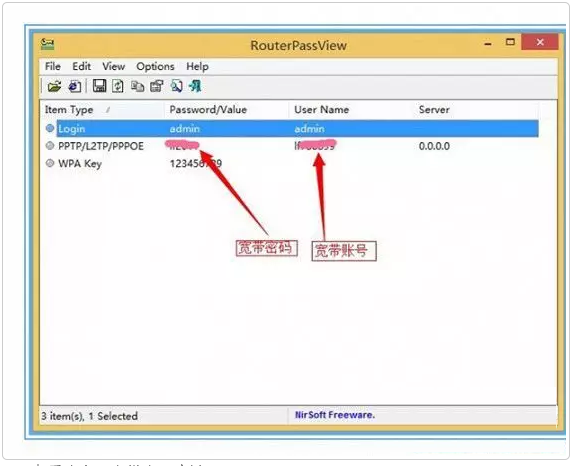
Task: Open the Edit menu
Action: [x=81, y=67]
